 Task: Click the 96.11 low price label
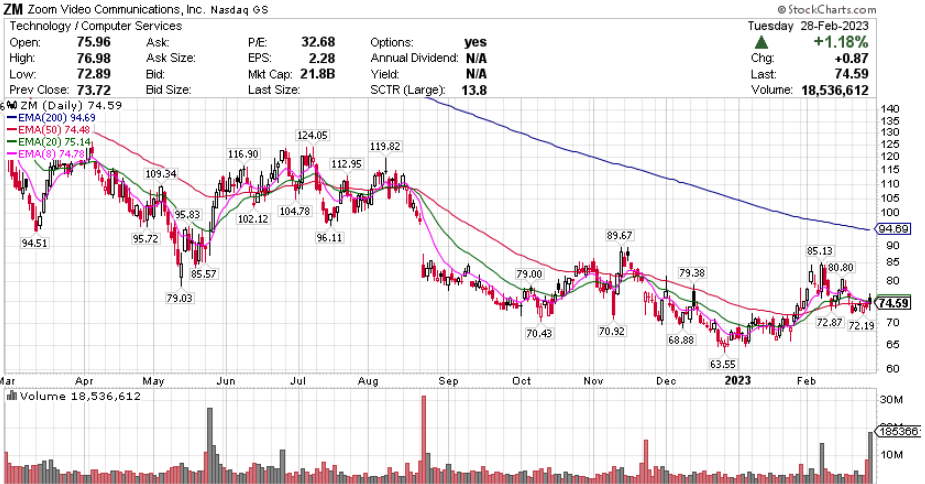[x=329, y=237]
